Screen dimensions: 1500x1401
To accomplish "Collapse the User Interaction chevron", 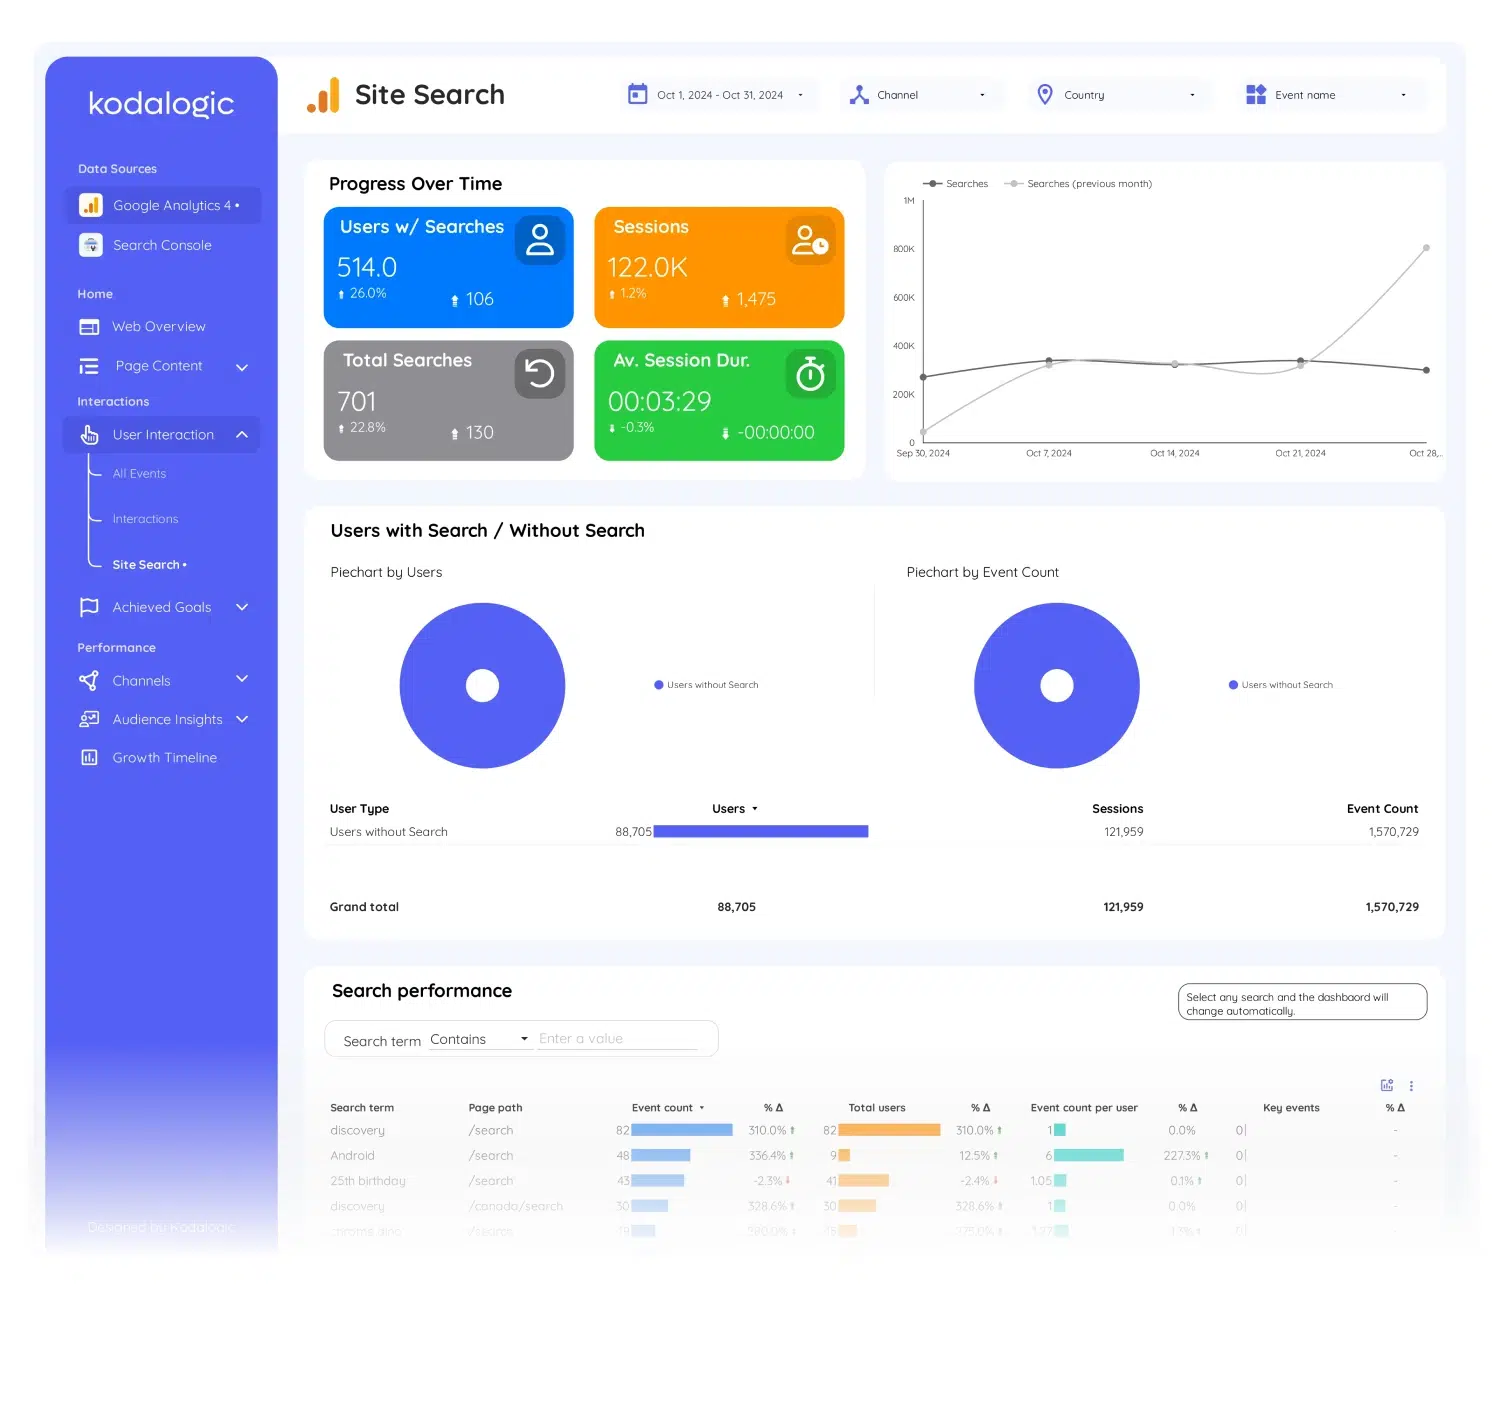I will 242,434.
